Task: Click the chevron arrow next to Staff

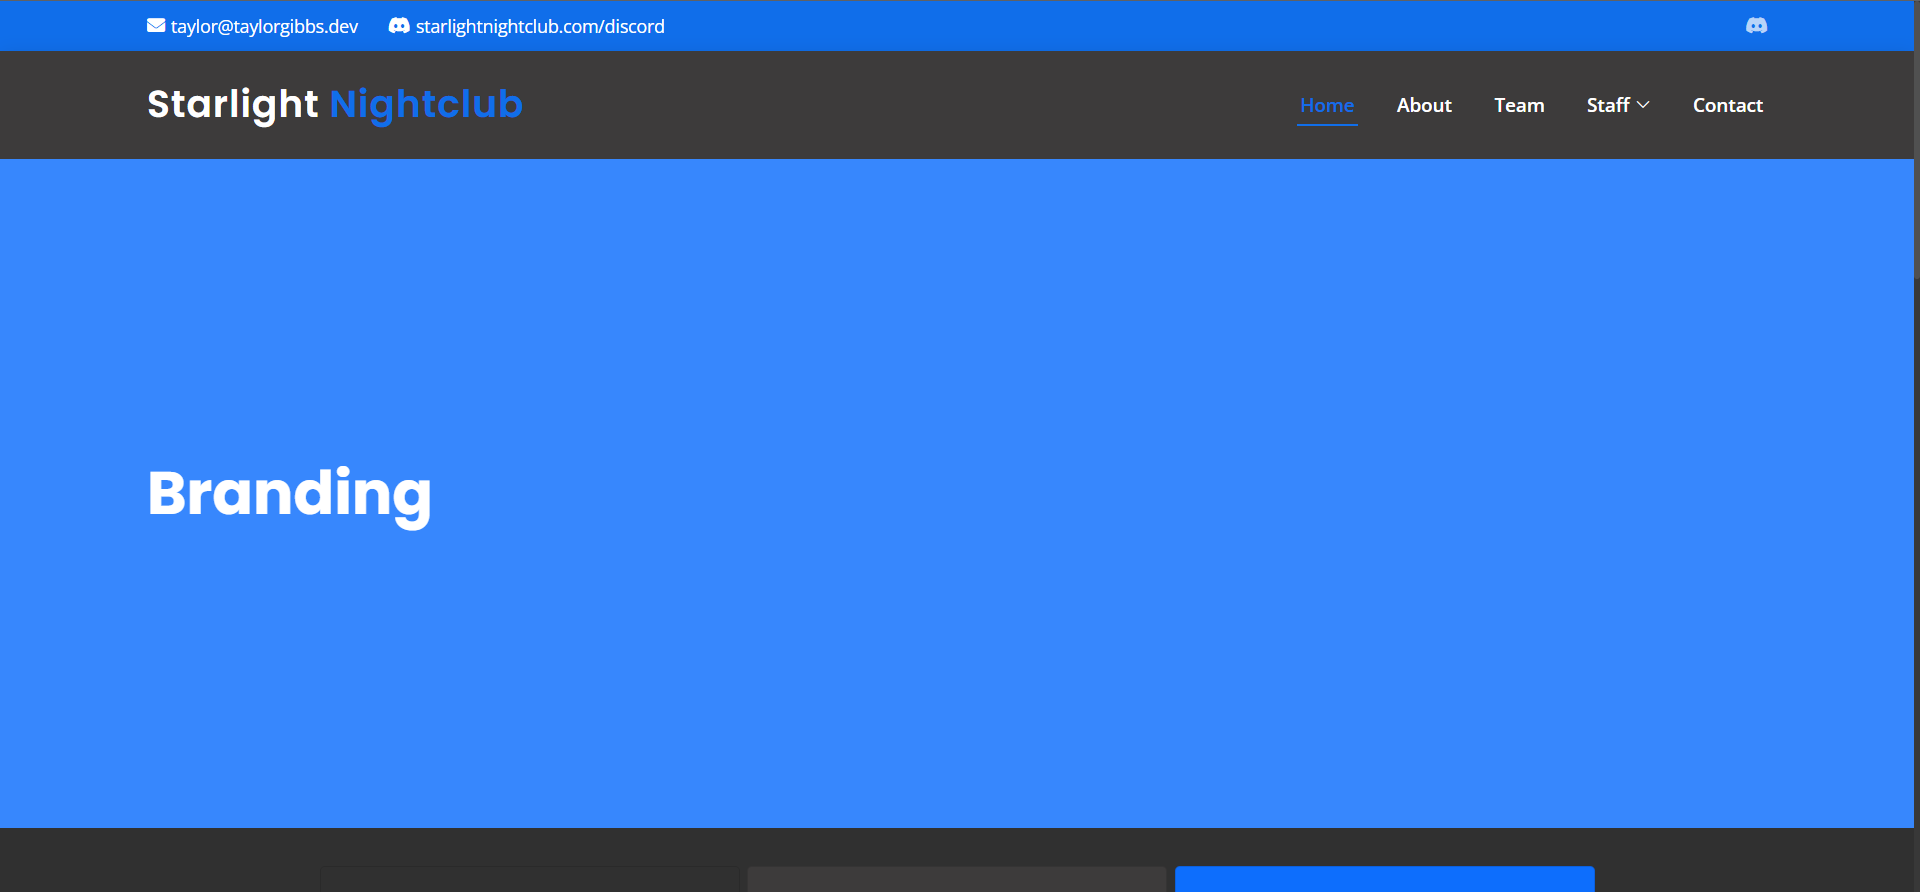Action: pos(1643,105)
